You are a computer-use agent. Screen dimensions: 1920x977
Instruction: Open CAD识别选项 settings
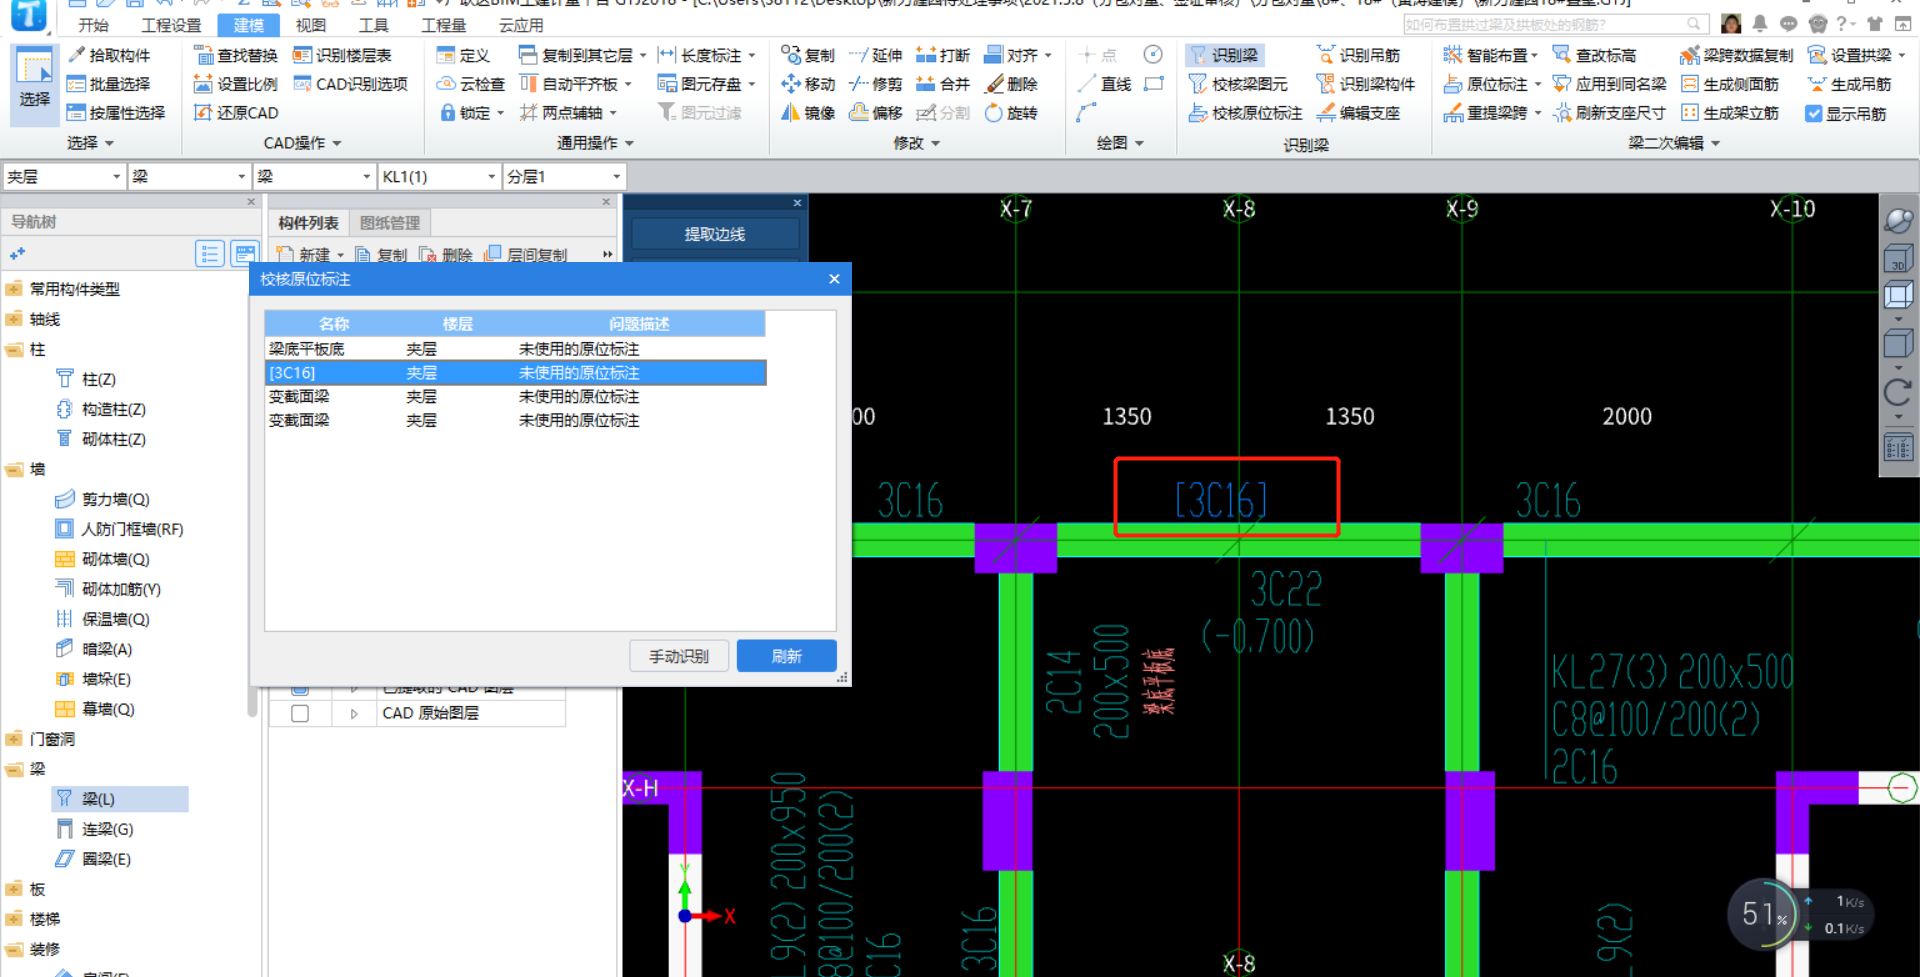pyautogui.click(x=350, y=84)
